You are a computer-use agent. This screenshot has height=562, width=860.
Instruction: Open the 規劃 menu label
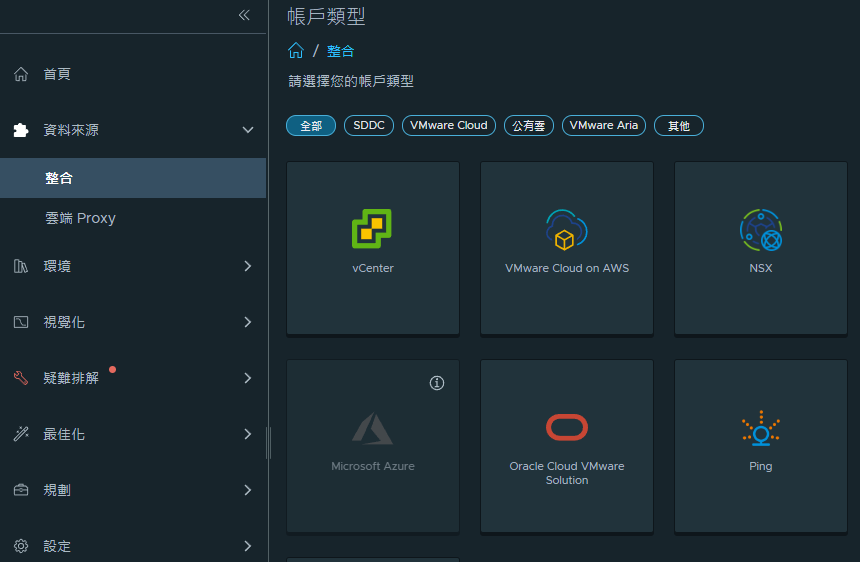coord(57,490)
